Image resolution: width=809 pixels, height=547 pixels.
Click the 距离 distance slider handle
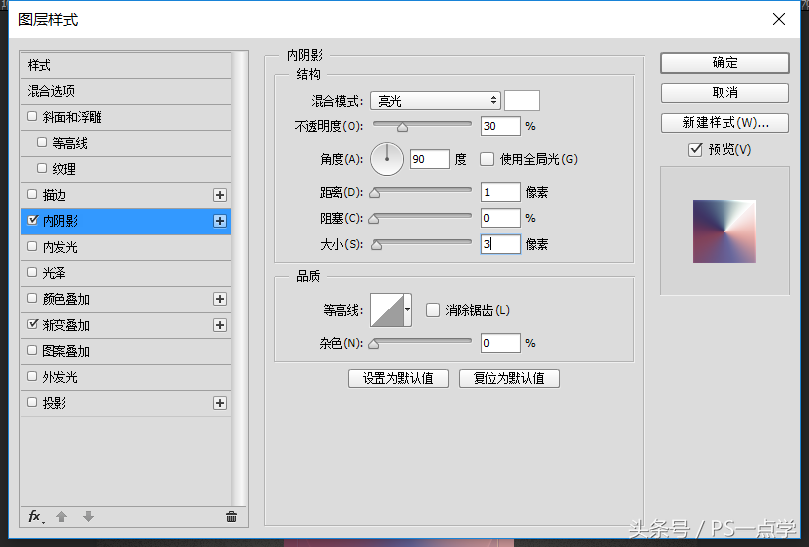[x=375, y=193]
